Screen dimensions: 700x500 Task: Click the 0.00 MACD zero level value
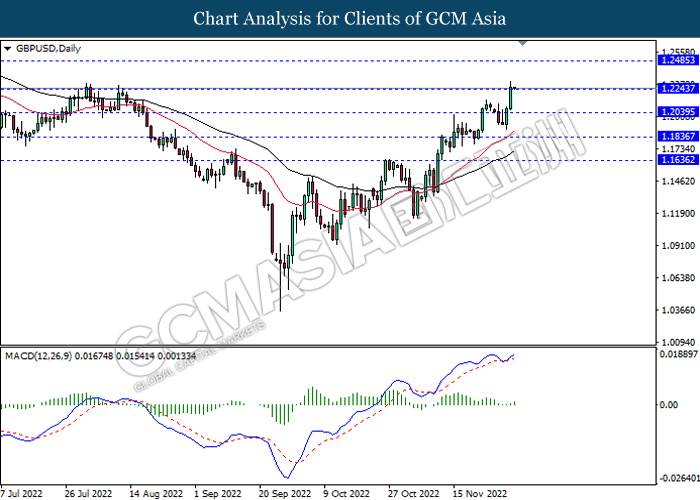click(668, 404)
